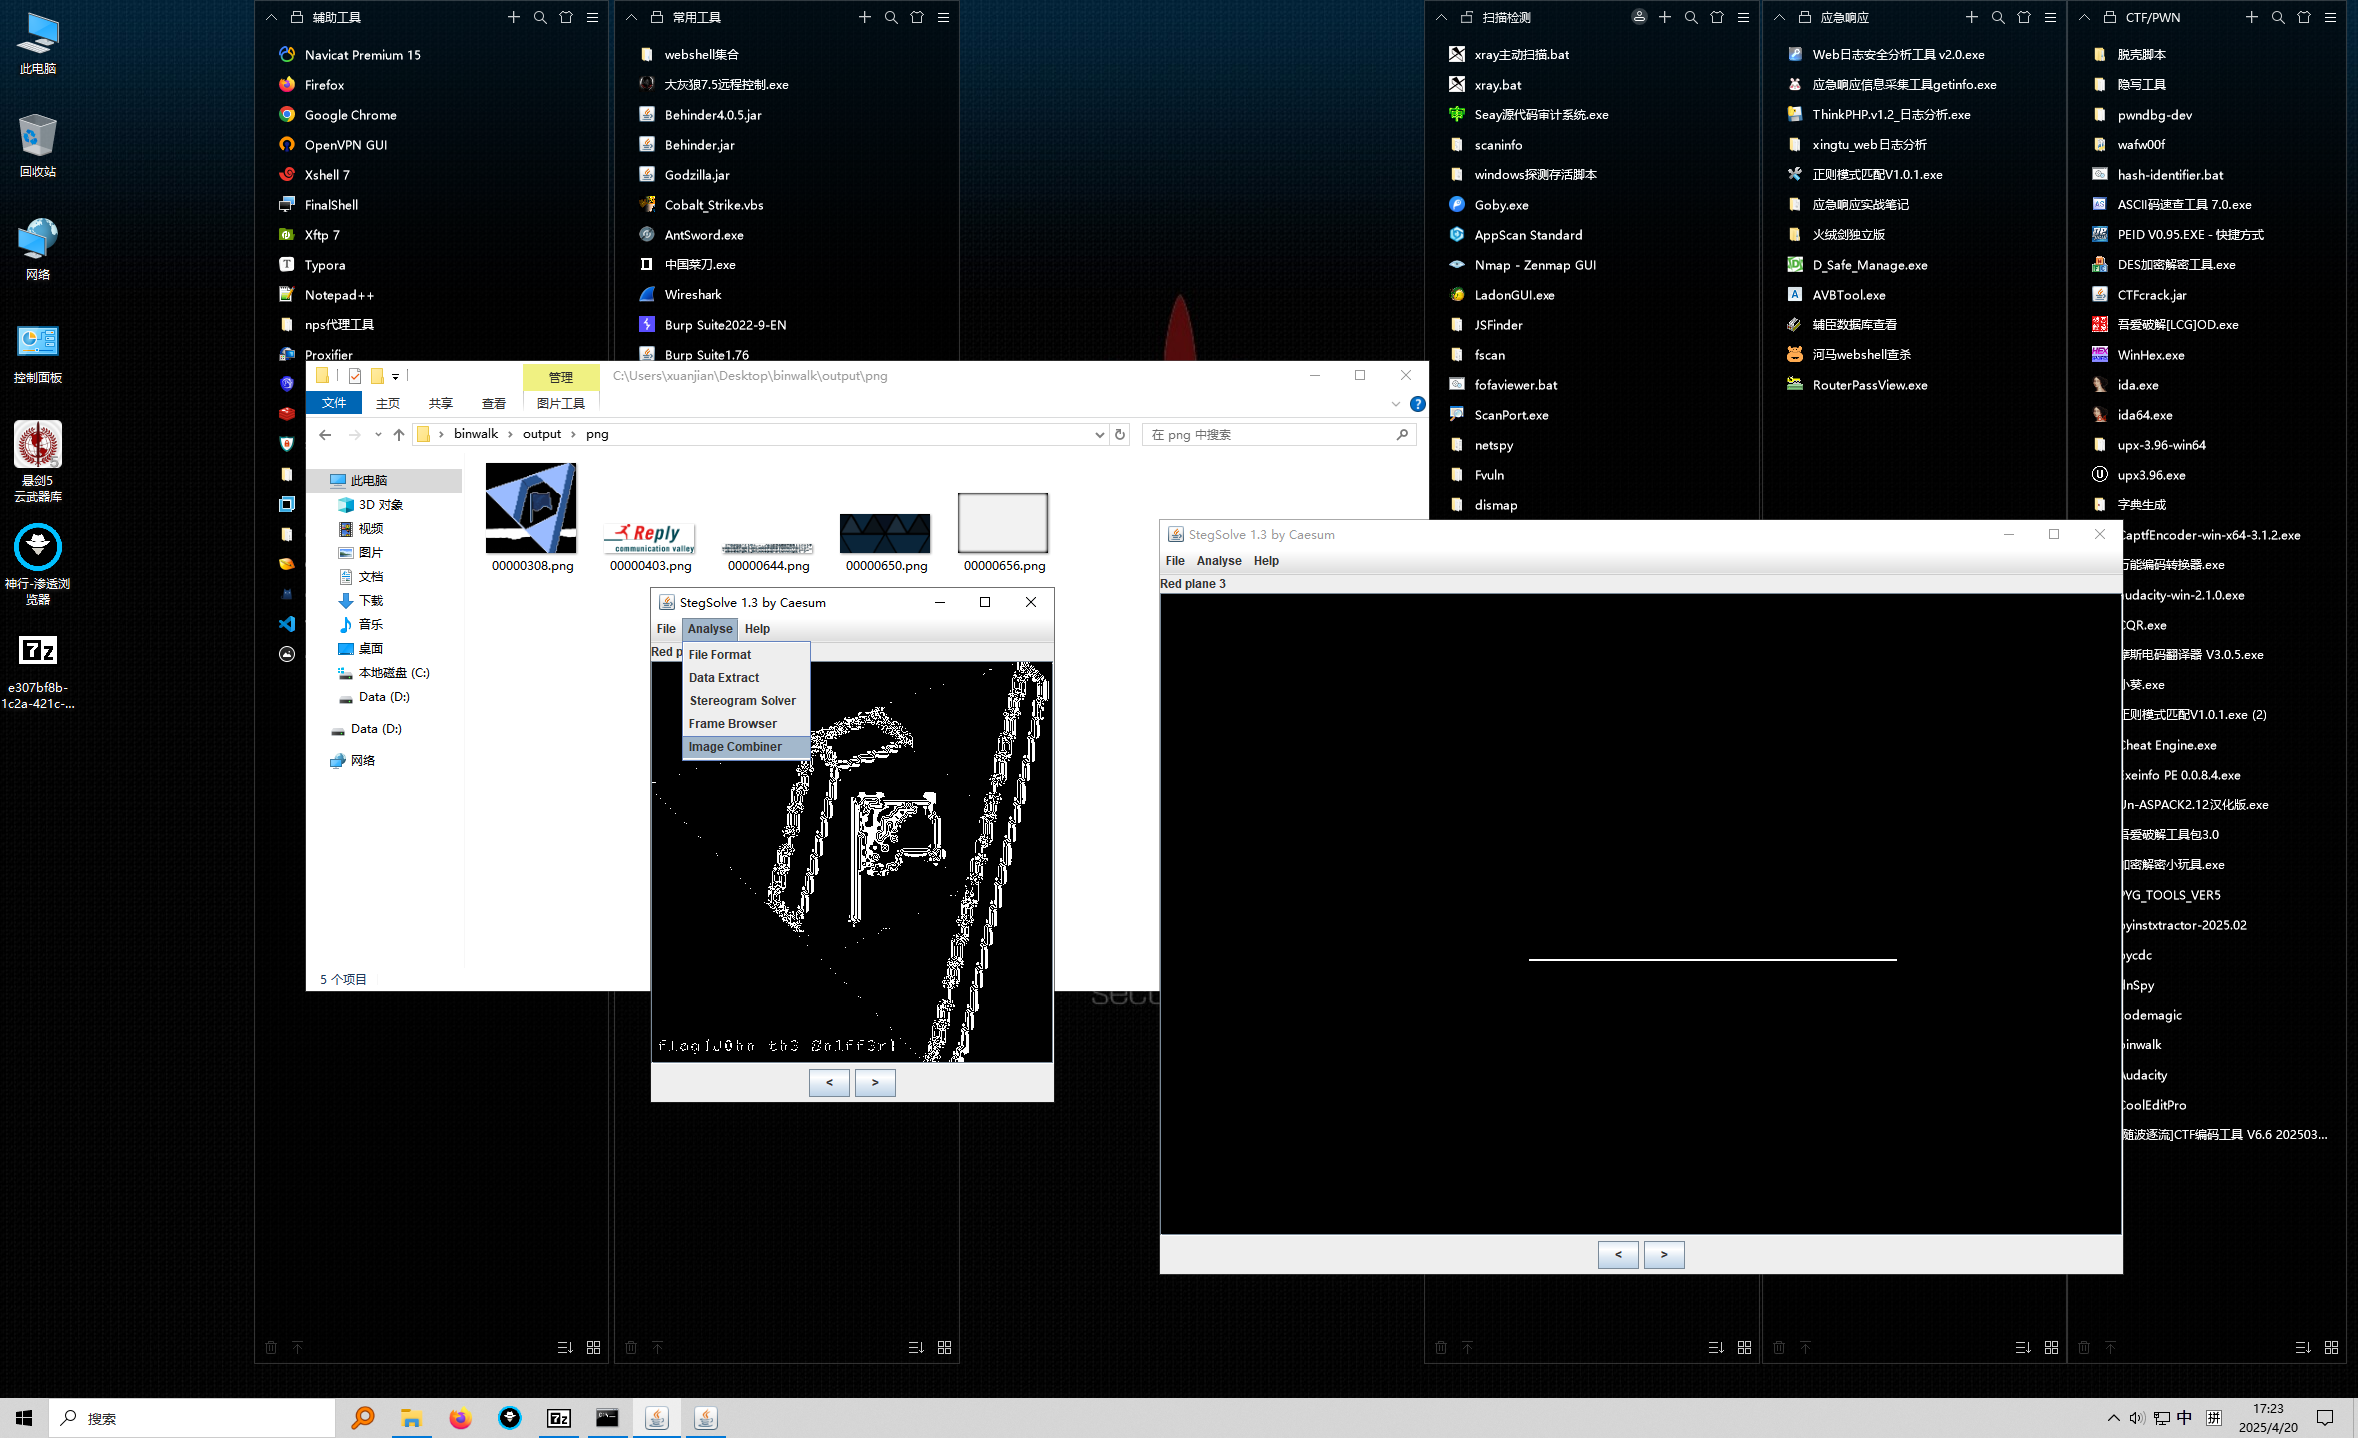
Task: Select Data Extract in the Analyse menu
Action: [724, 678]
